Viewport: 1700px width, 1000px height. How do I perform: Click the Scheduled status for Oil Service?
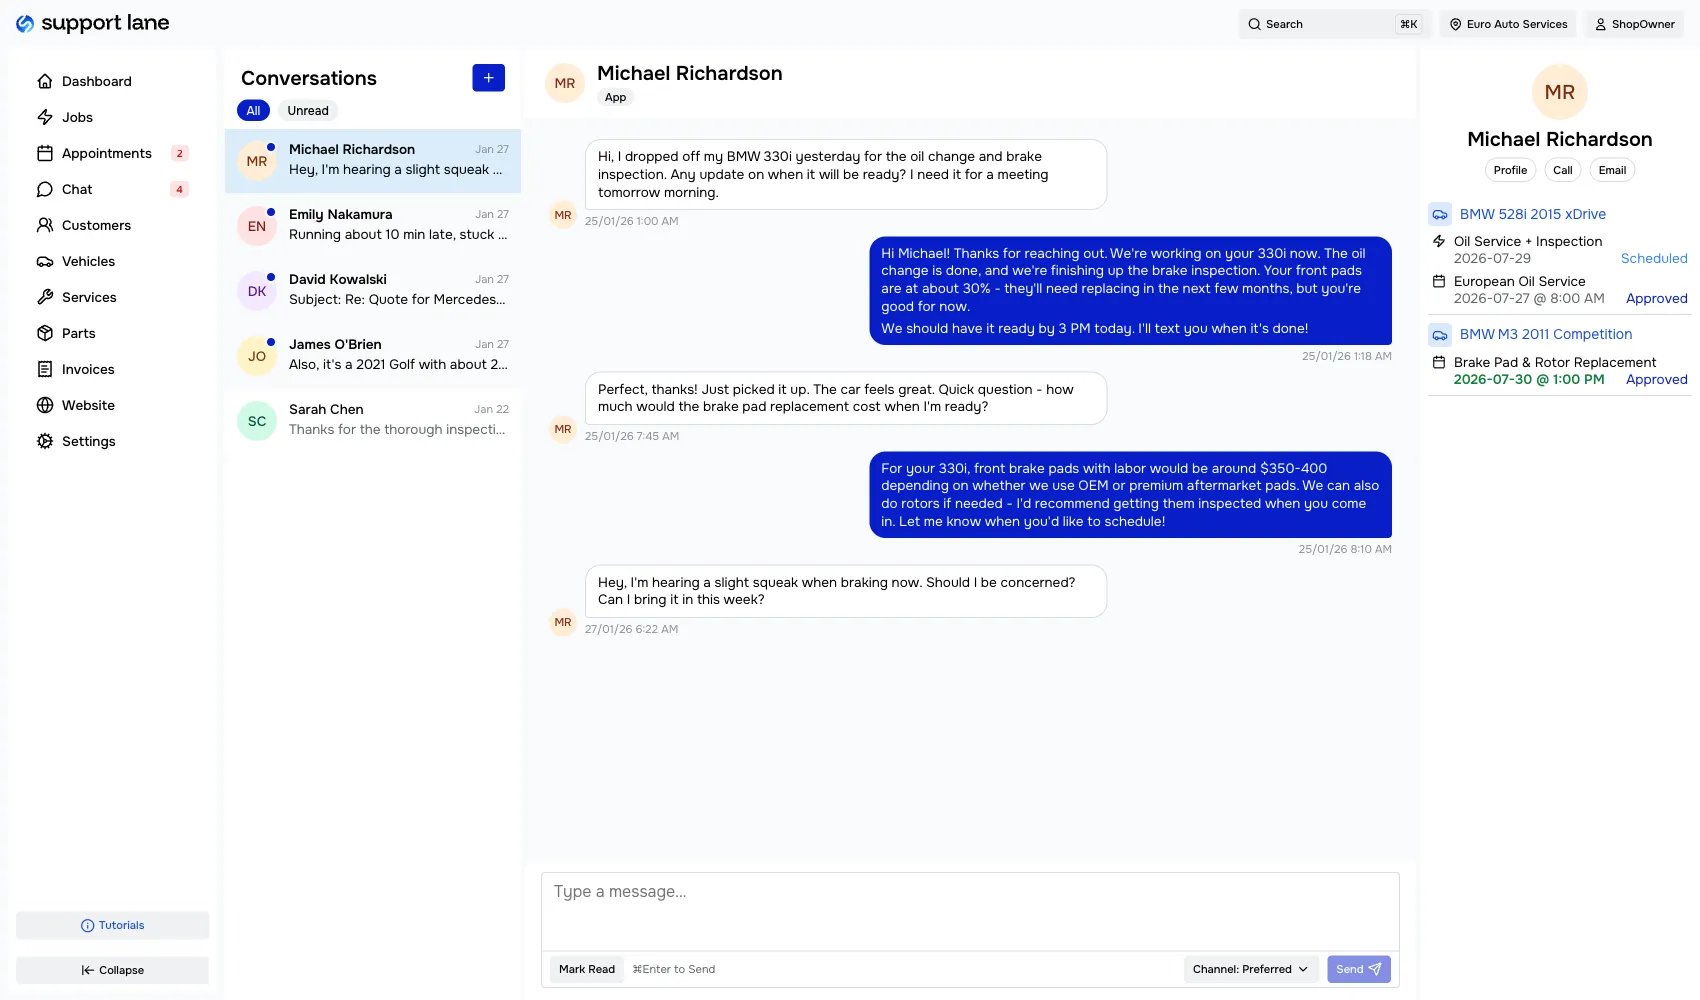[x=1654, y=258]
